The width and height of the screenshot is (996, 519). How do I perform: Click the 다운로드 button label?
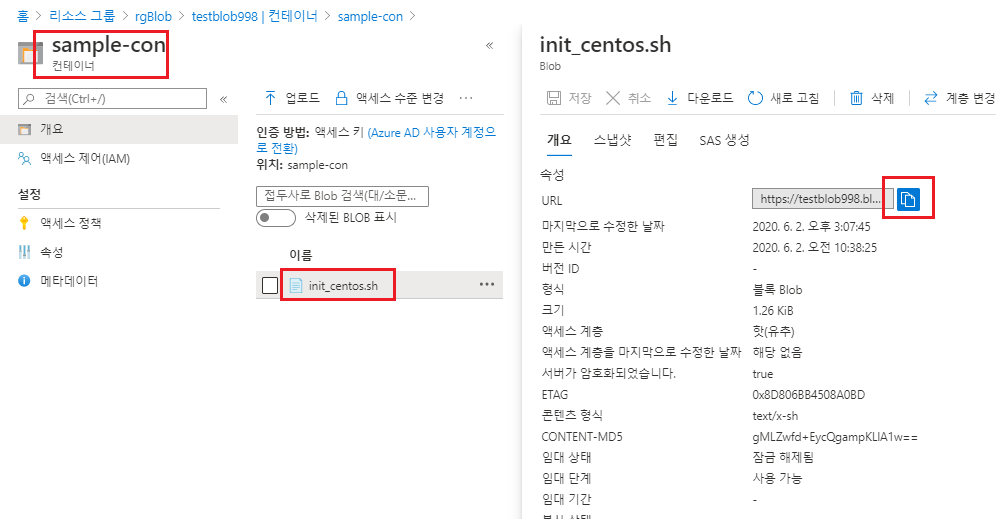[710, 98]
